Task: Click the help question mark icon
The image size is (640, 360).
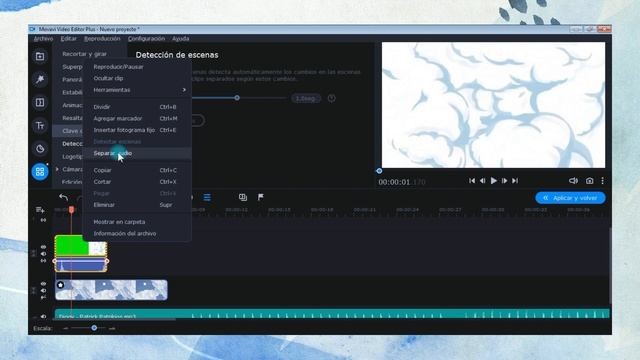Action: click(331, 98)
